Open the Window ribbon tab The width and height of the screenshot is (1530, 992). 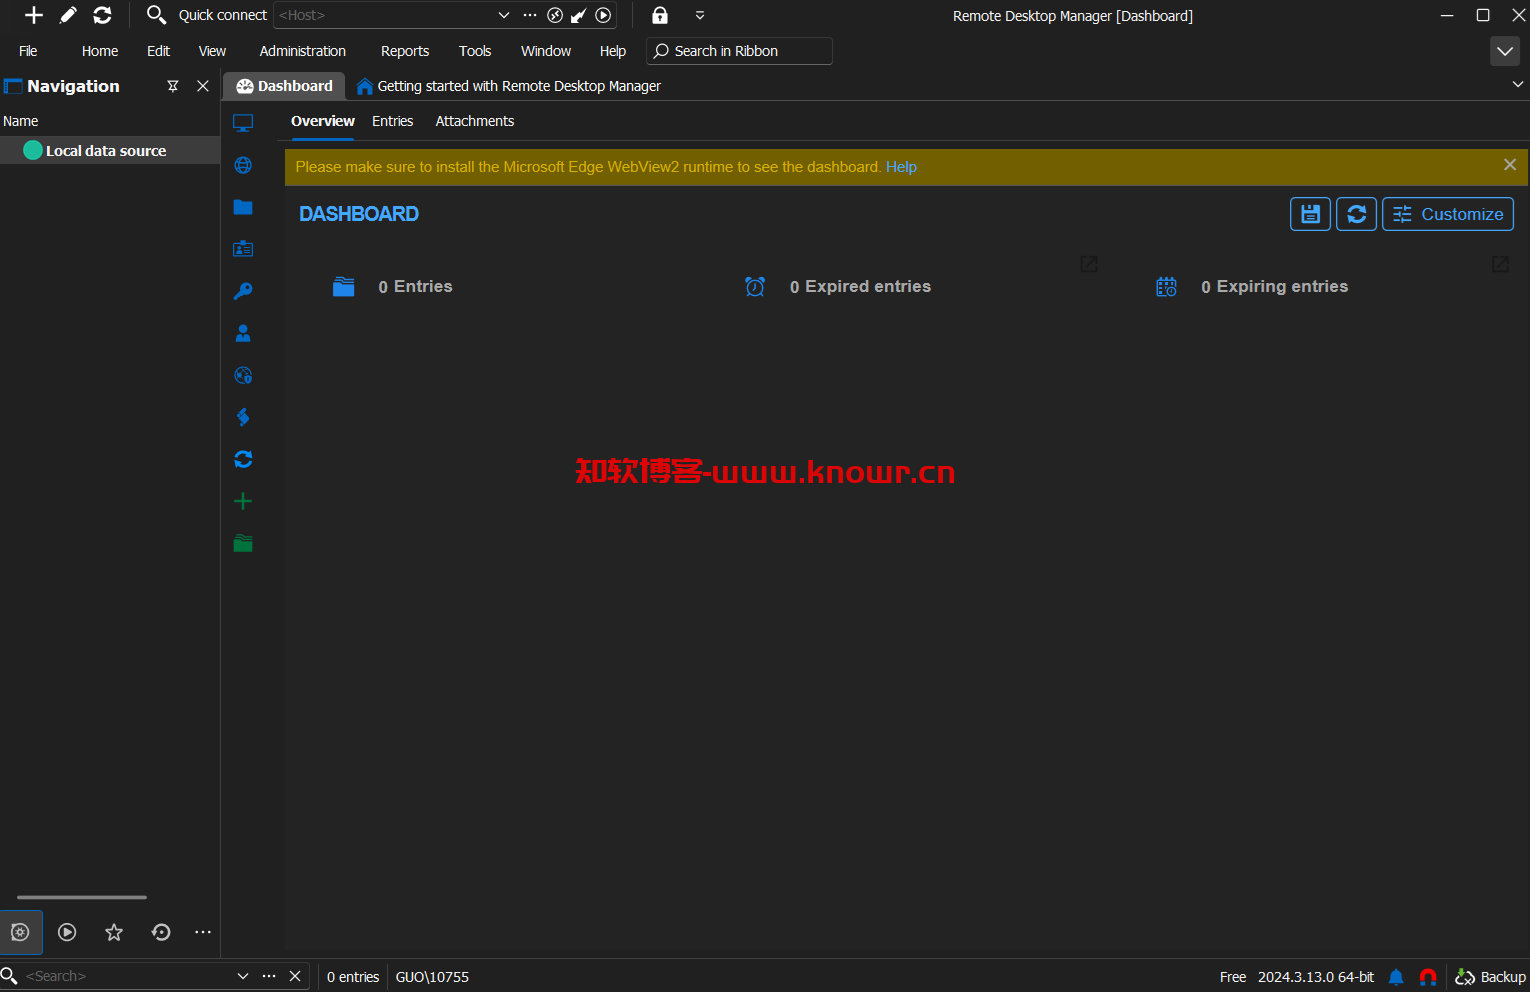(546, 51)
